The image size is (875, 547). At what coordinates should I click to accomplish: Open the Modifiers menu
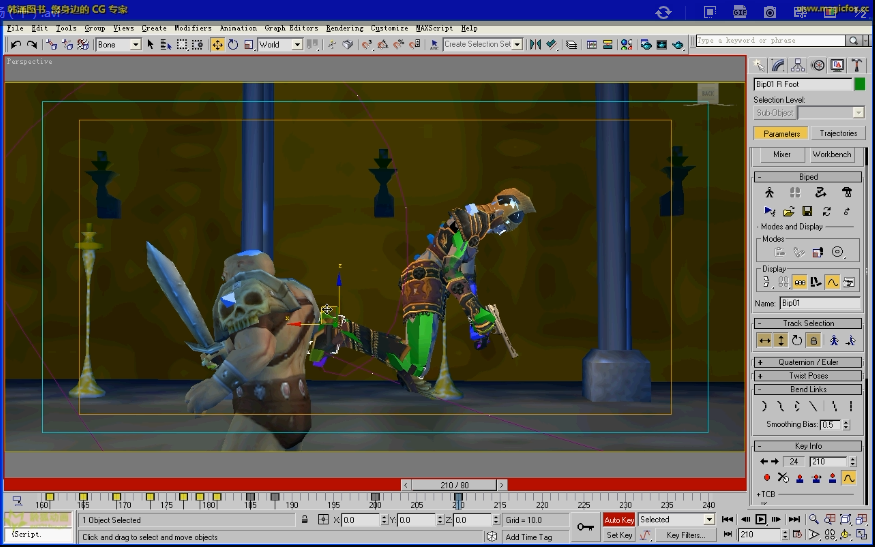coord(193,28)
